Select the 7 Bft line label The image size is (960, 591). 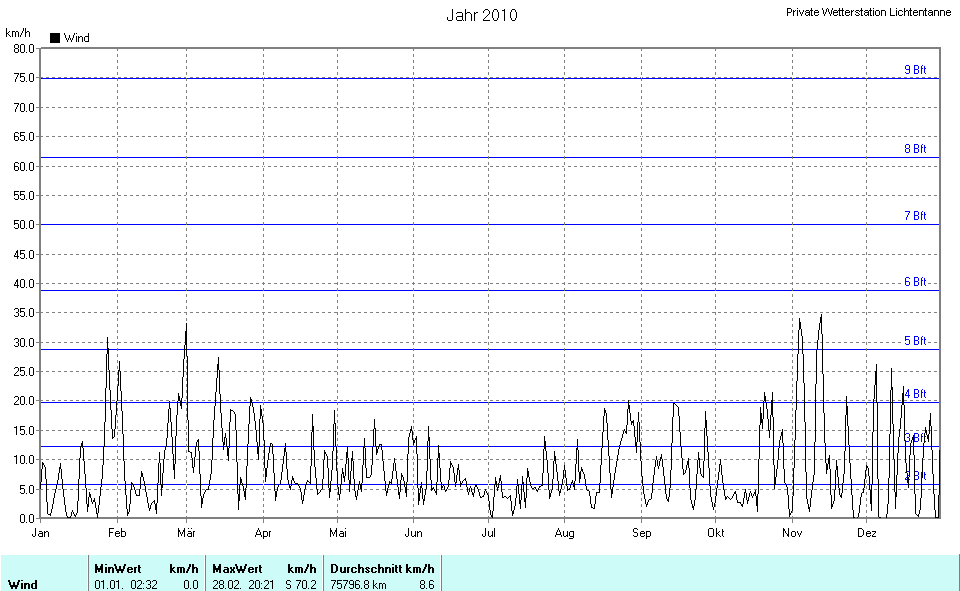(915, 216)
